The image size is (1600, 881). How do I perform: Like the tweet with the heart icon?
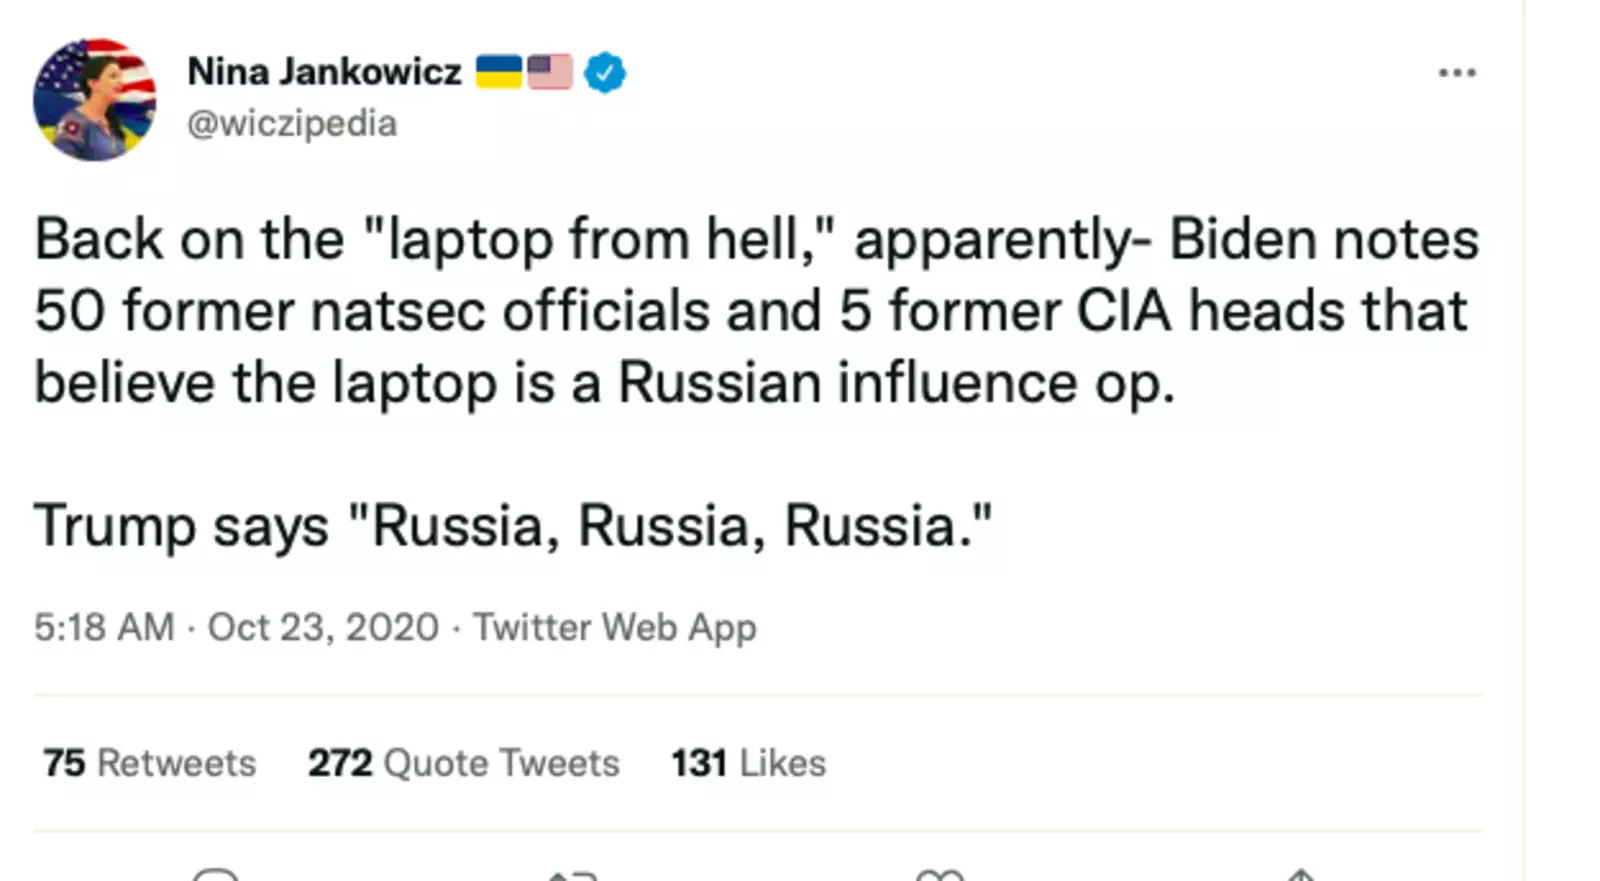pyautogui.click(x=939, y=876)
